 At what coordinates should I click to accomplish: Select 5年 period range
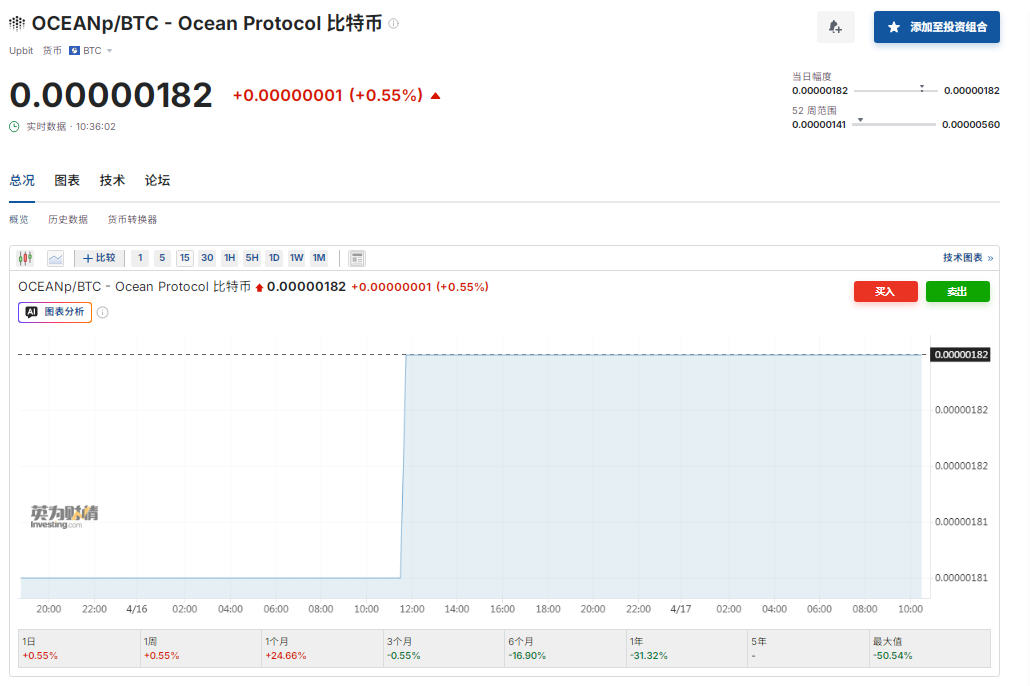click(x=808, y=649)
